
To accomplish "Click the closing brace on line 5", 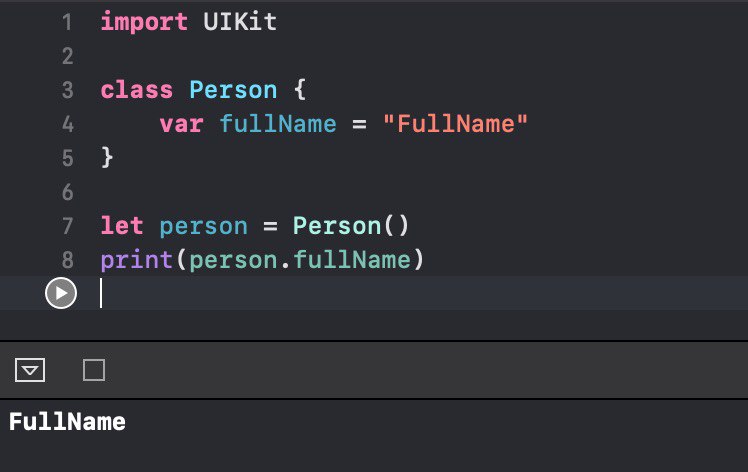I will (107, 158).
